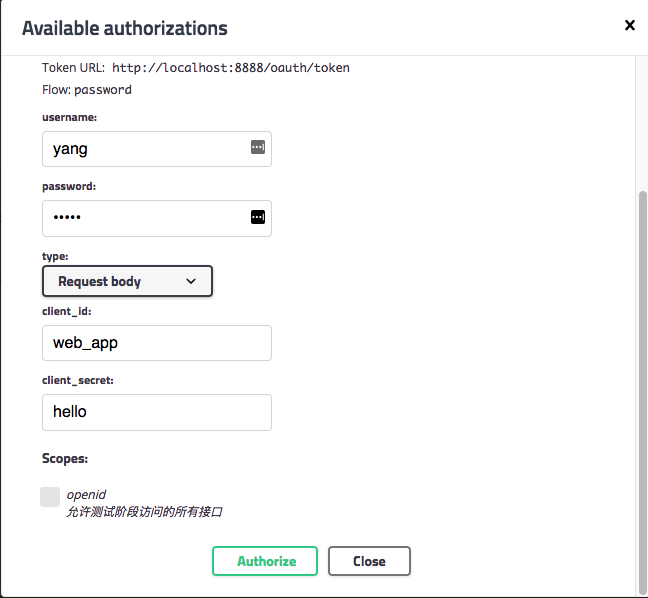
Task: Enable the openid scope checkbox
Action: point(50,497)
